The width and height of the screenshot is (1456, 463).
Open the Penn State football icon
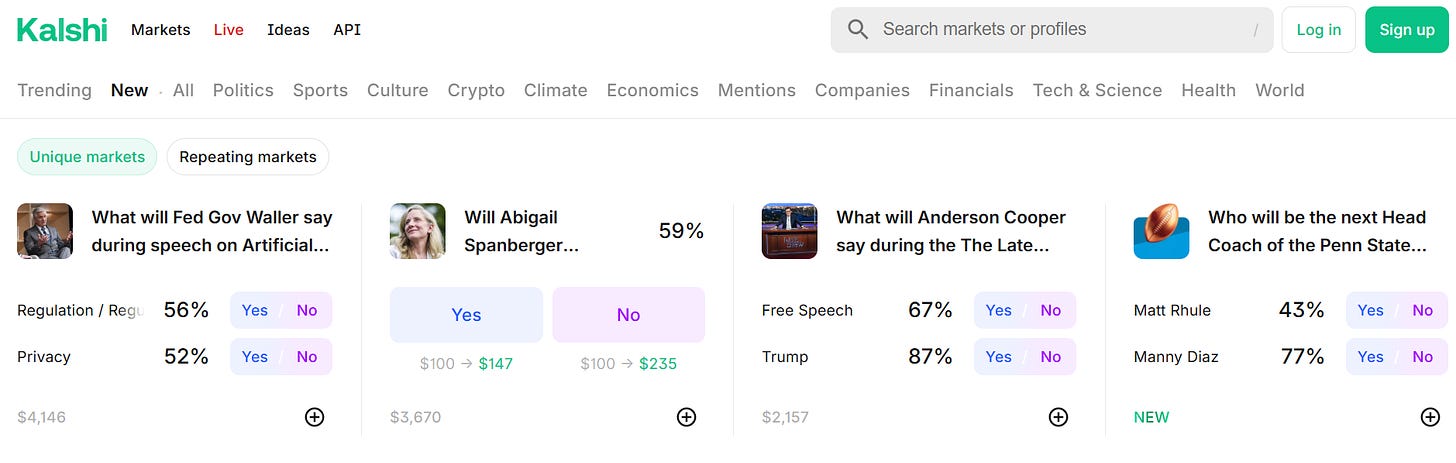1161,231
